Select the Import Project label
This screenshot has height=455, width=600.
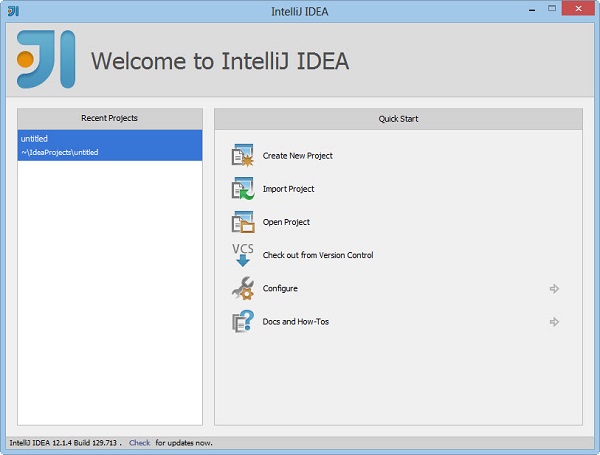[x=288, y=189]
